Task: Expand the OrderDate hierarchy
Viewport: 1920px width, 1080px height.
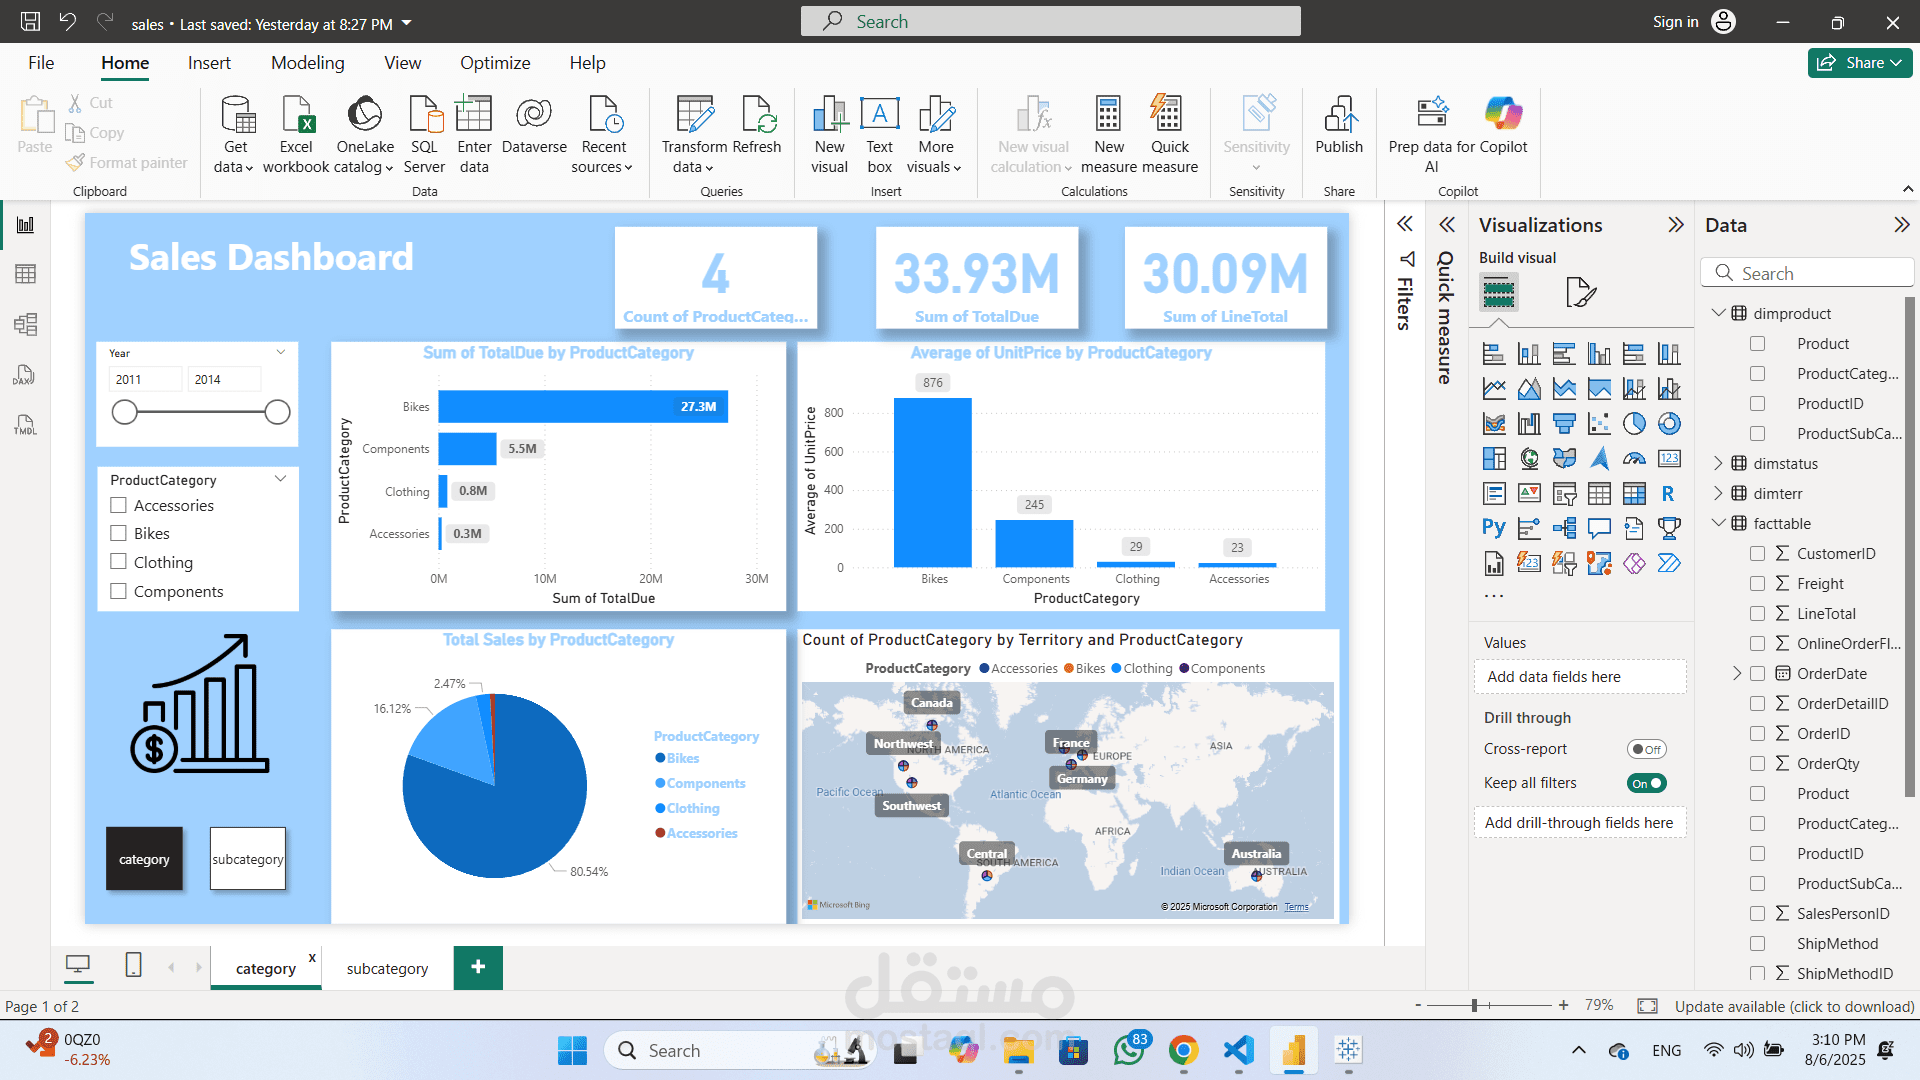Action: 1737,673
